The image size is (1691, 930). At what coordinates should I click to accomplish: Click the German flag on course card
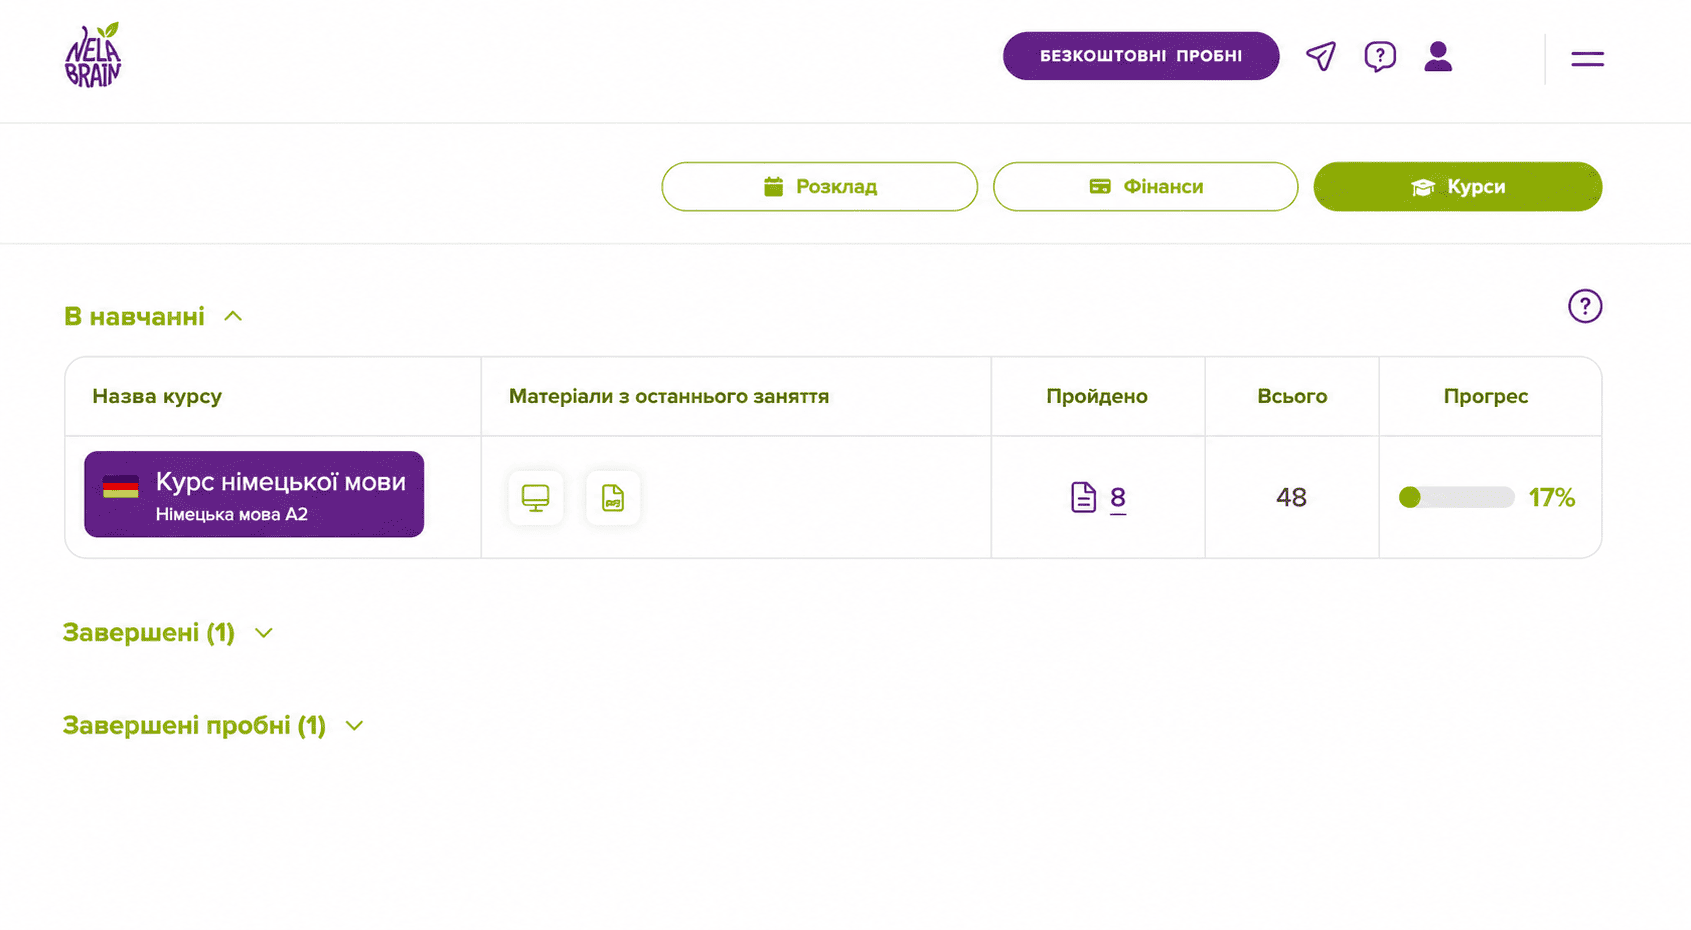tap(121, 487)
